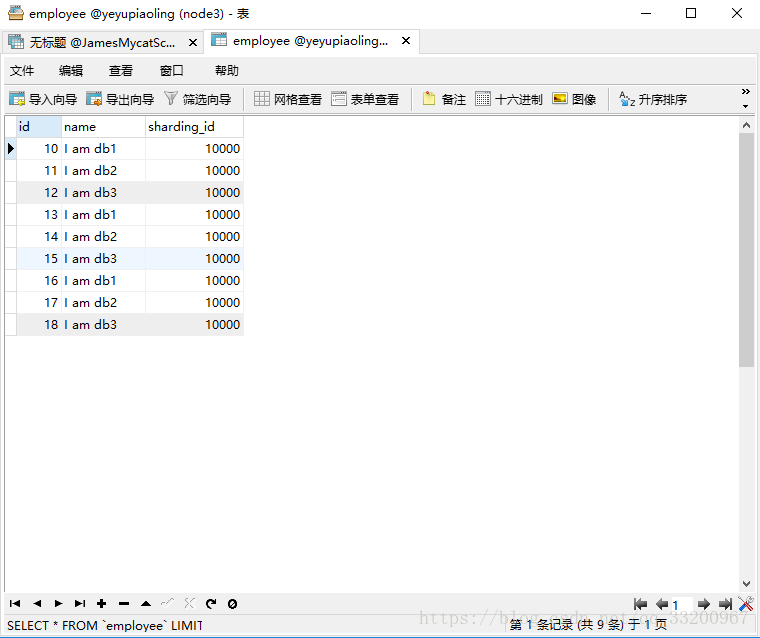This screenshot has width=760, height=638.
Task: Delete the current record with minus button
Action: [x=124, y=604]
